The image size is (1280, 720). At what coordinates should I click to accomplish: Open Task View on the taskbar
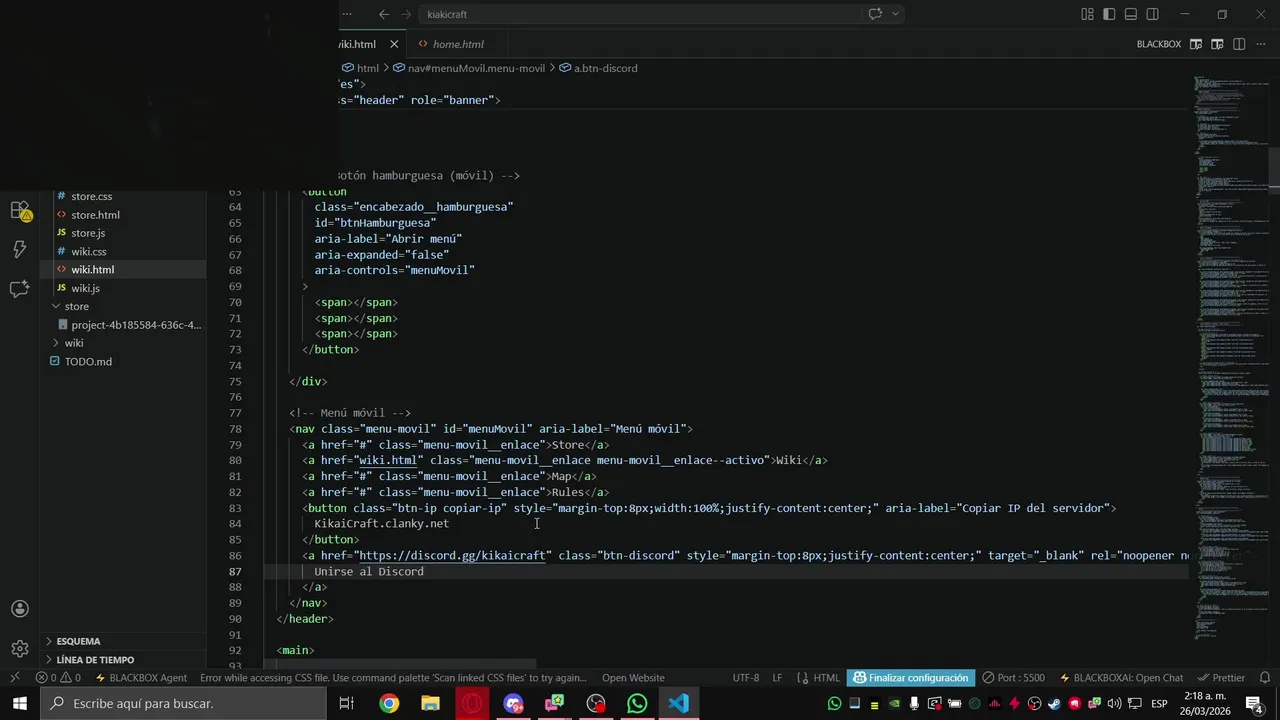347,704
